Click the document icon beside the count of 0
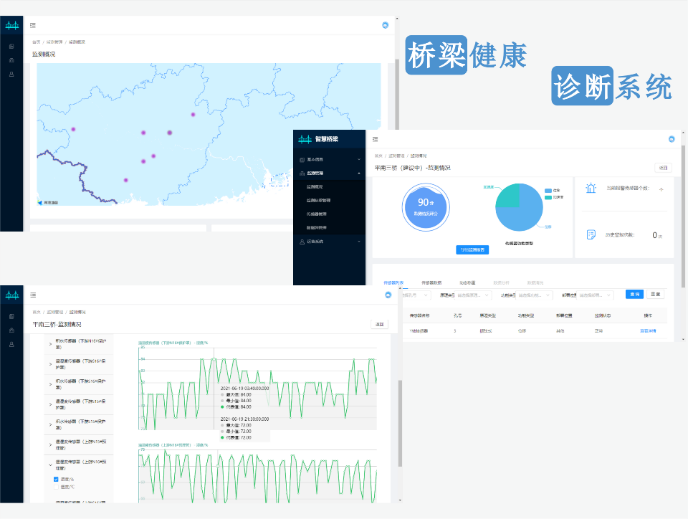Screen dimensions: 688x519 coord(591,234)
